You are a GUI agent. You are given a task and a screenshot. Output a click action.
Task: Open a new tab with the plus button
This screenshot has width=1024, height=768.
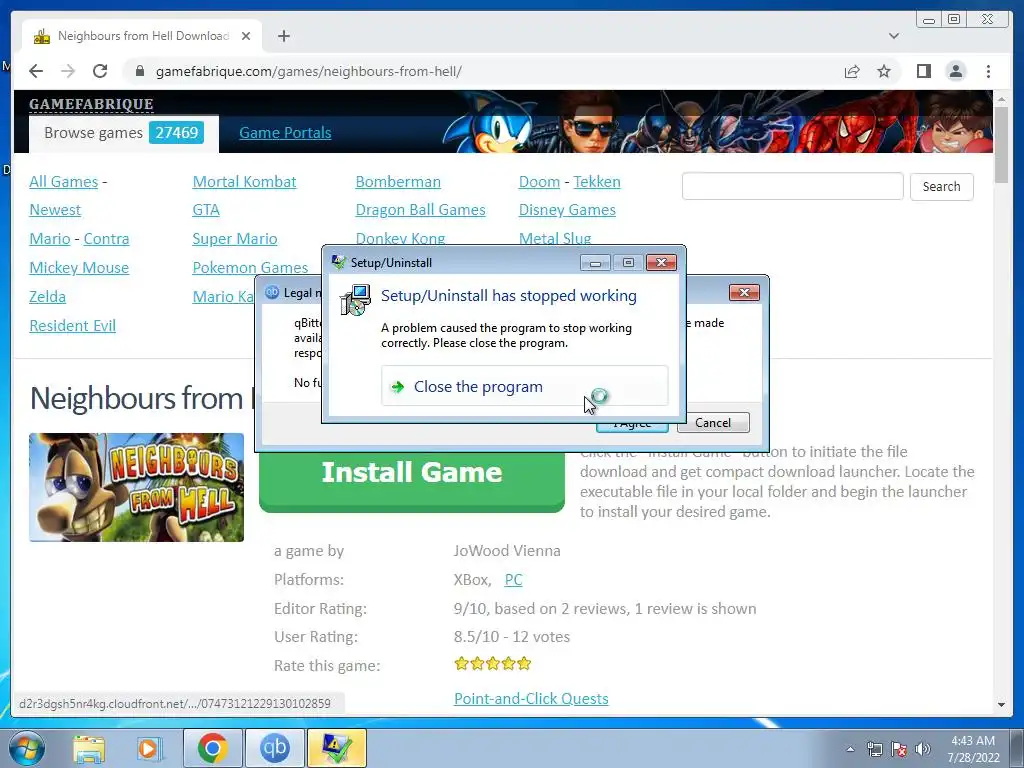(283, 36)
